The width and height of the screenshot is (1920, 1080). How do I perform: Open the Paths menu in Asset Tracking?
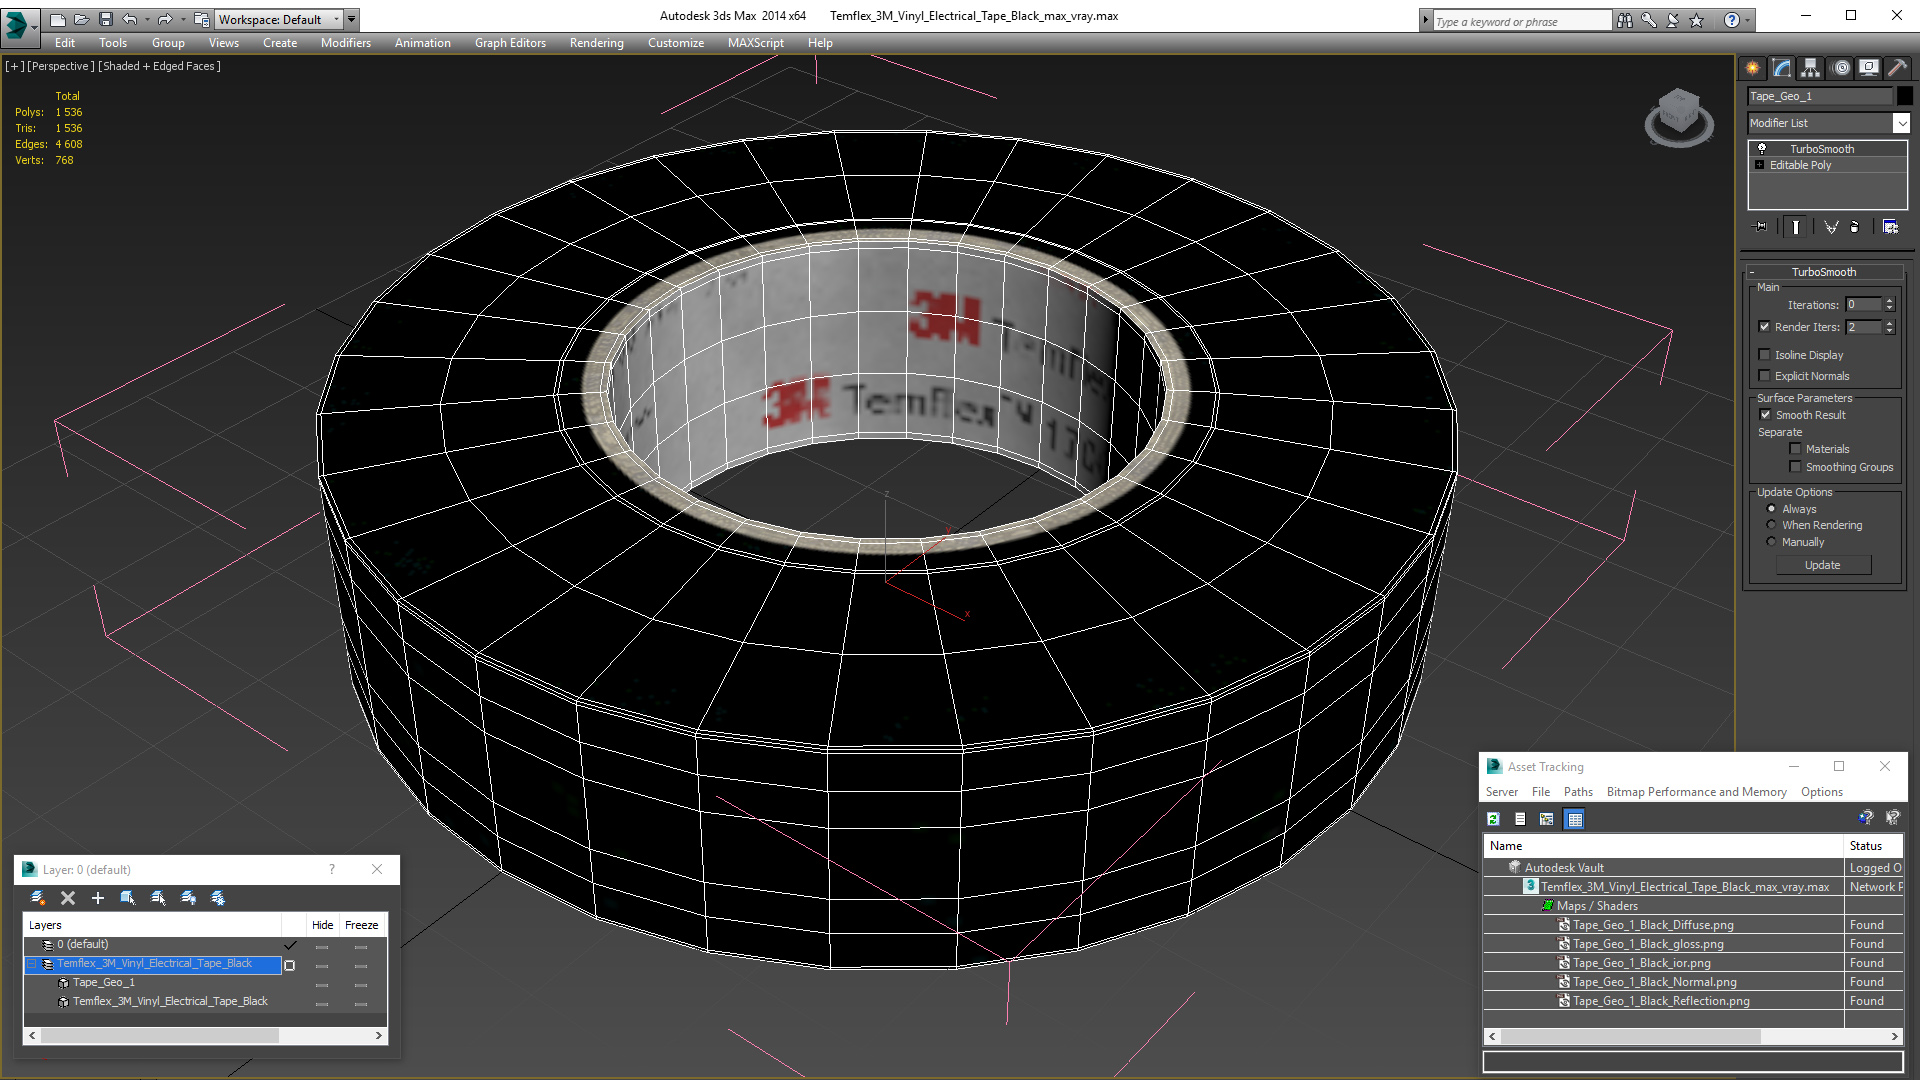click(1578, 792)
